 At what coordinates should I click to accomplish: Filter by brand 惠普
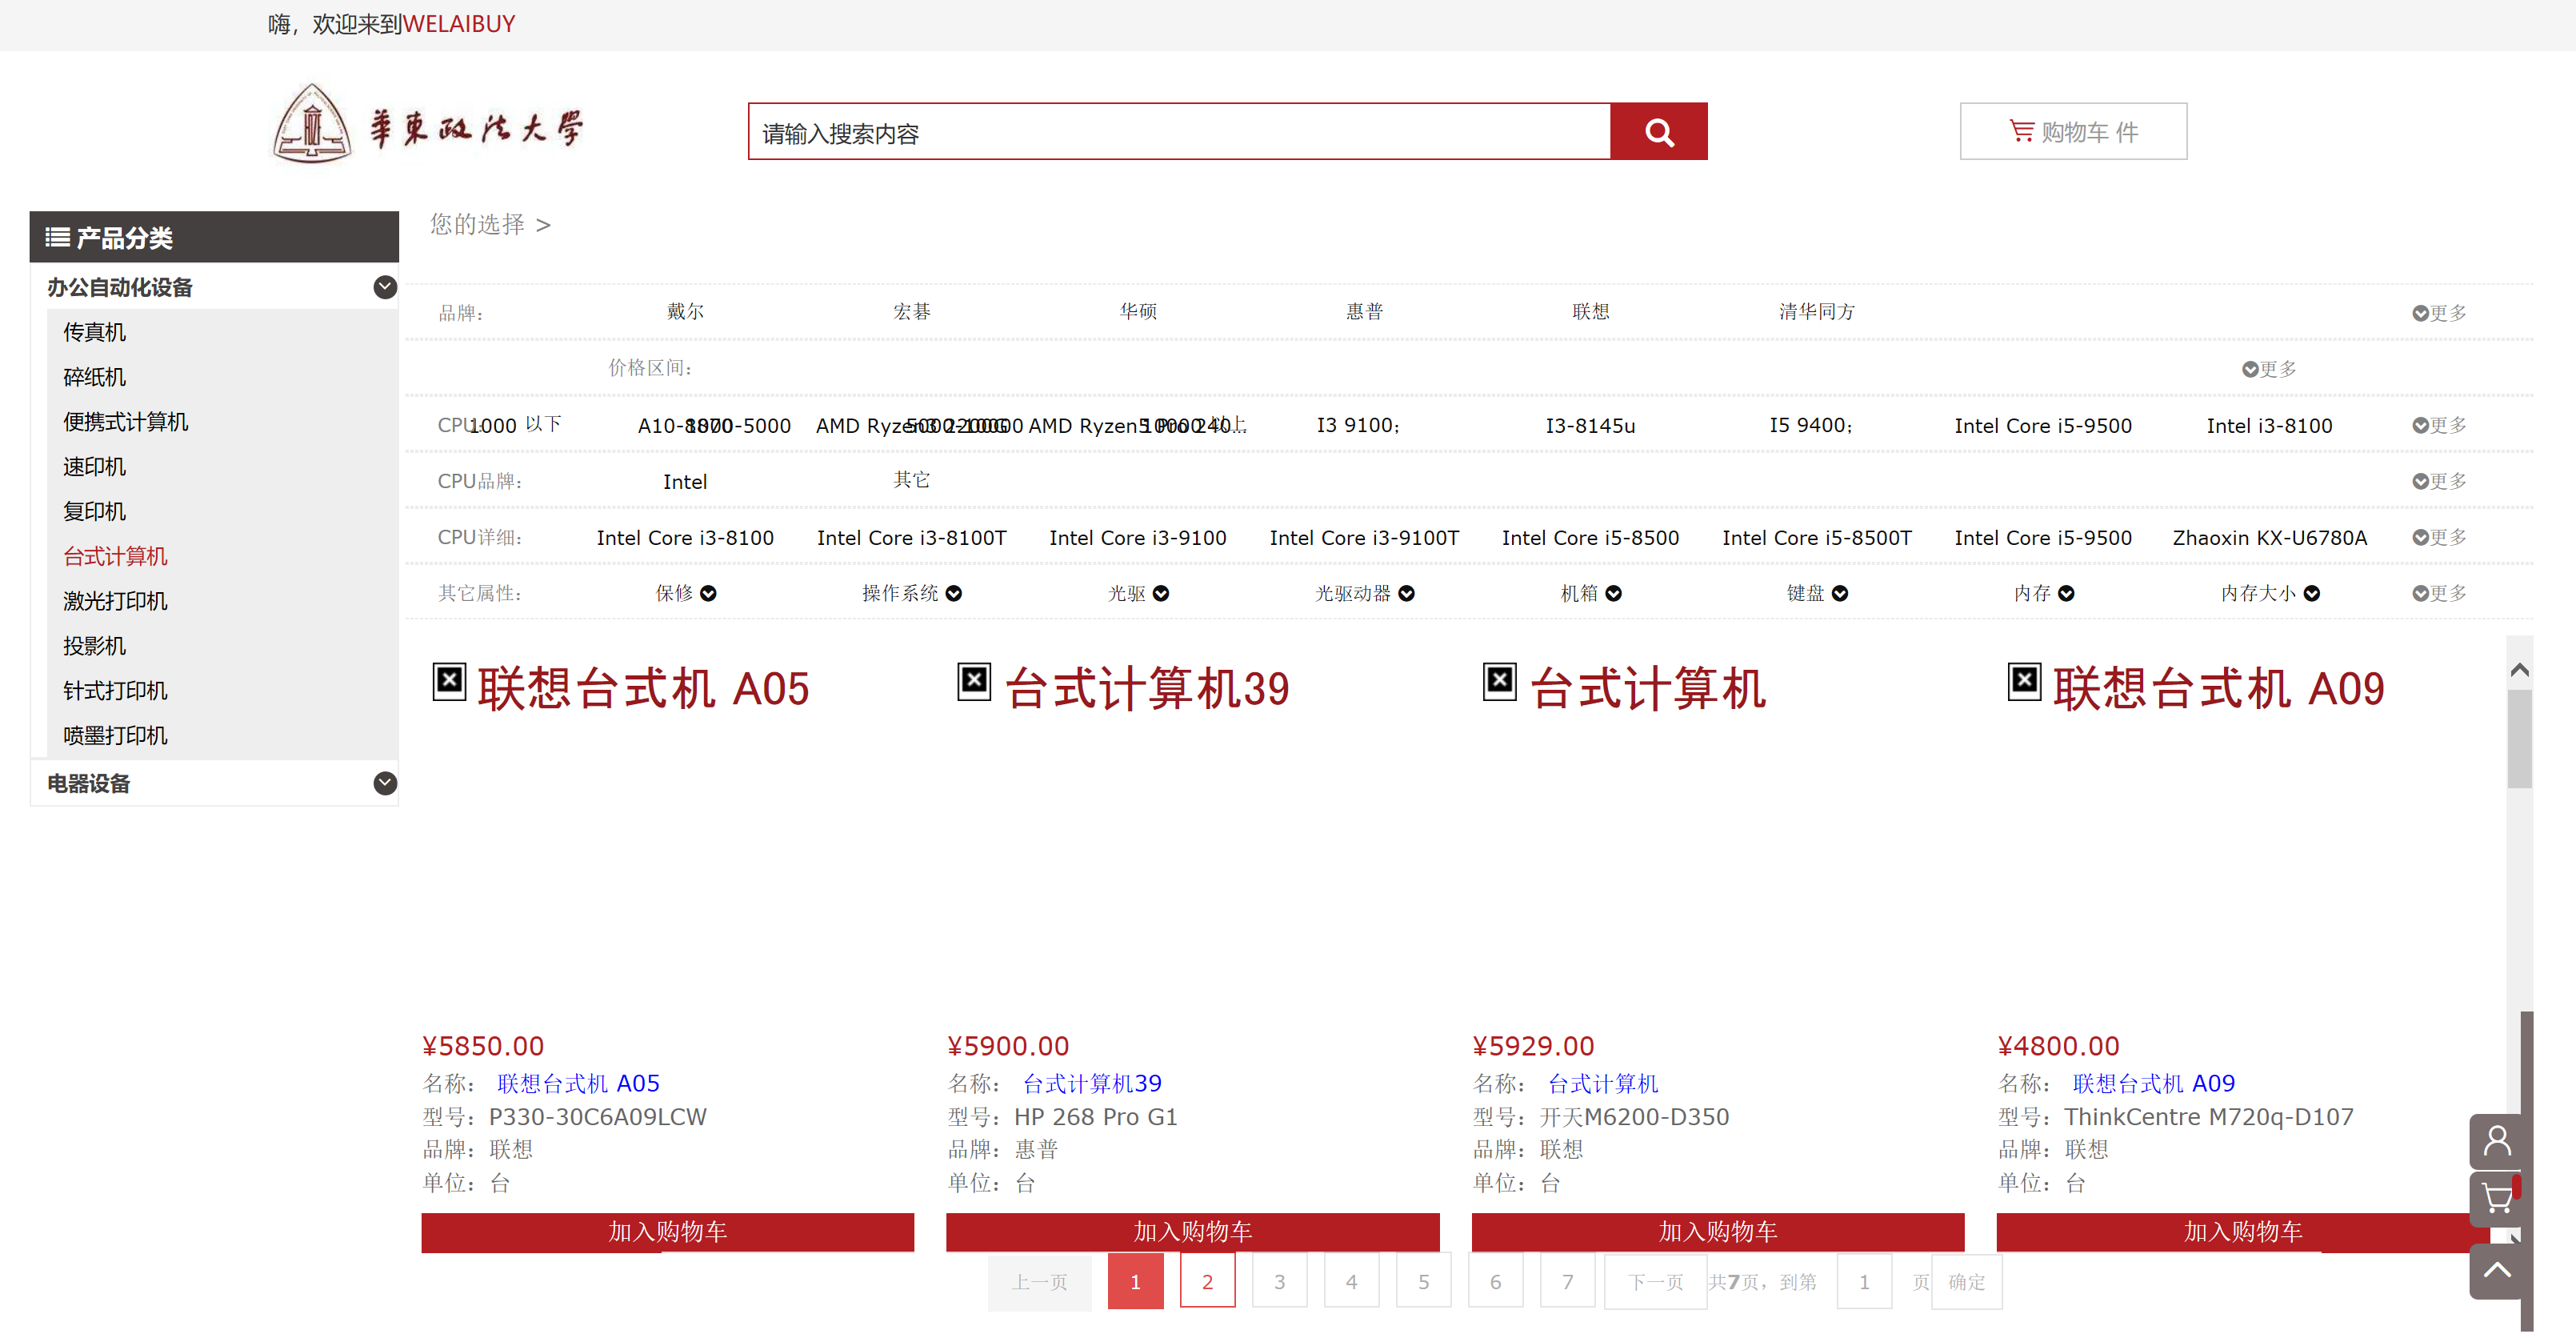tap(1364, 312)
